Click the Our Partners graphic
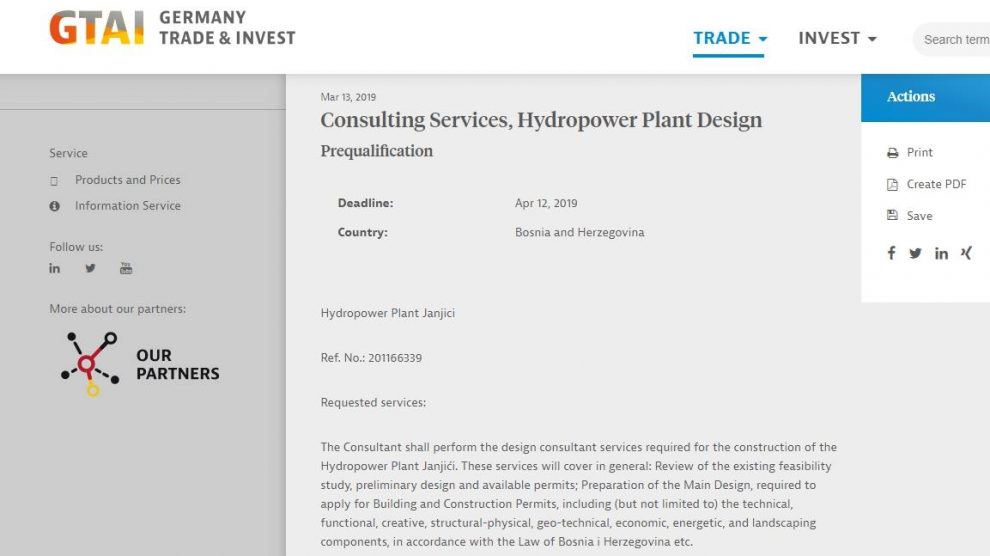Image resolution: width=990 pixels, height=556 pixels. [x=140, y=364]
